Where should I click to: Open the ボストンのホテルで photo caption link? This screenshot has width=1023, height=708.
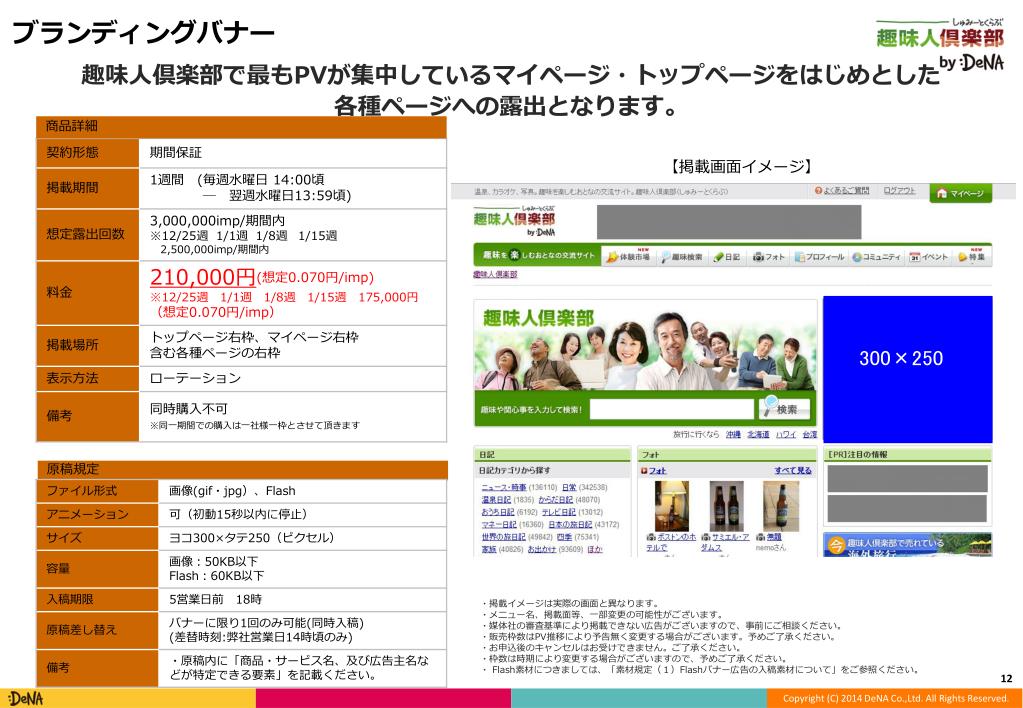tap(671, 542)
